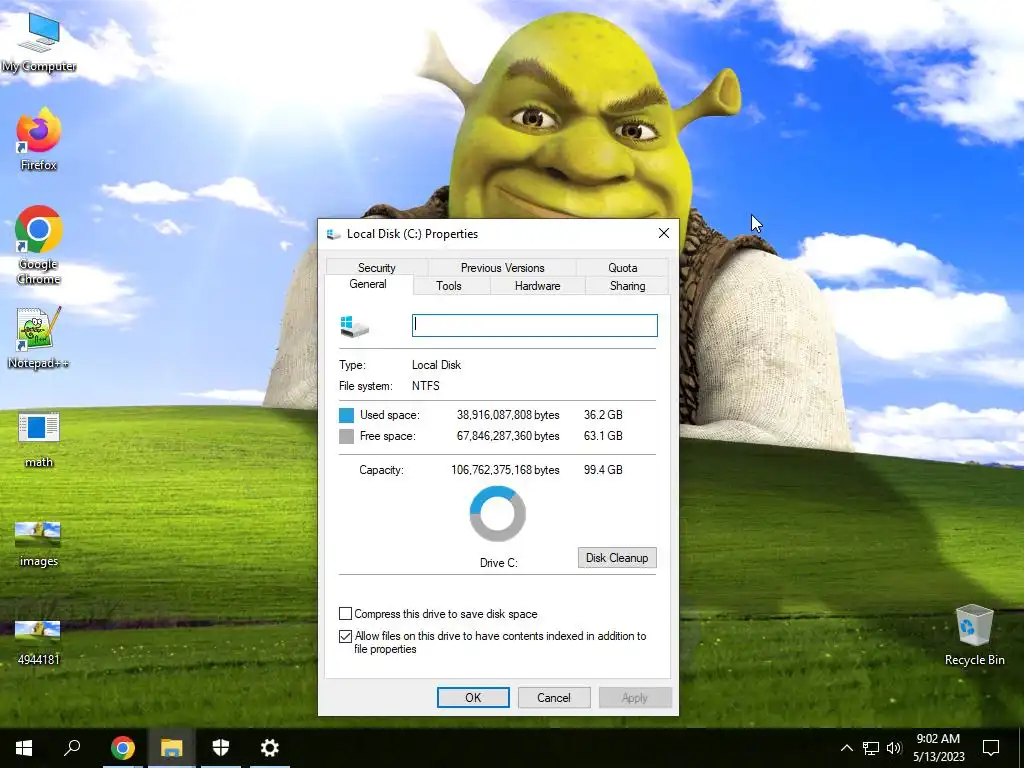Image resolution: width=1024 pixels, height=768 pixels.
Task: Open network status tray icon
Action: [x=871, y=748]
